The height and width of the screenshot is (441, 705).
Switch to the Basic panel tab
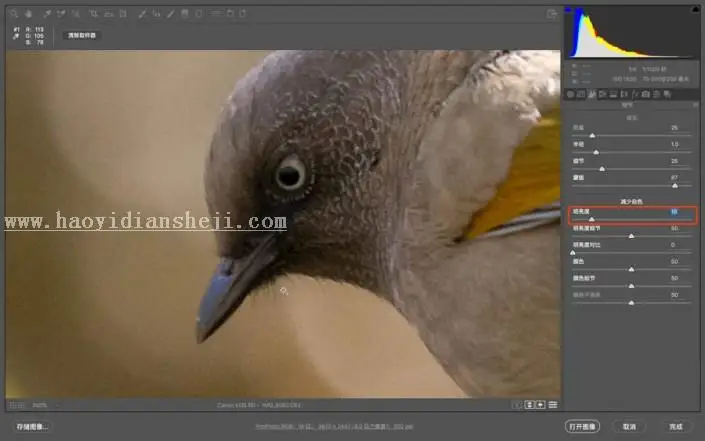(x=570, y=94)
